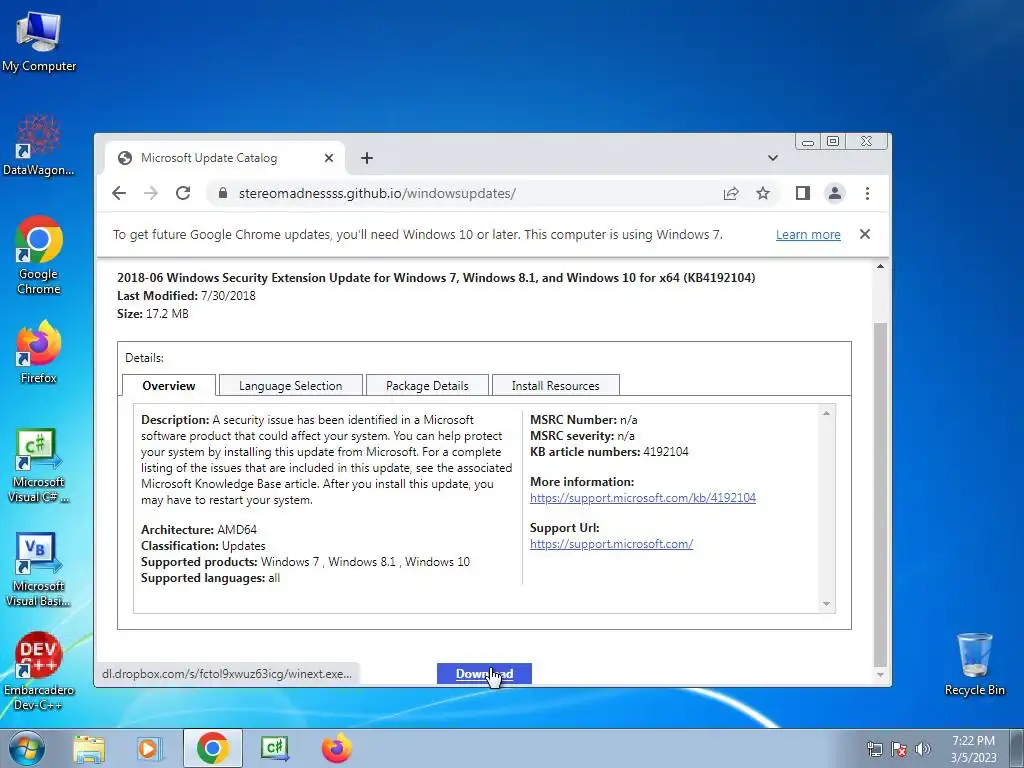
Task: Click the page vertical scrollbar thumb
Action: pyautogui.click(x=880, y=494)
